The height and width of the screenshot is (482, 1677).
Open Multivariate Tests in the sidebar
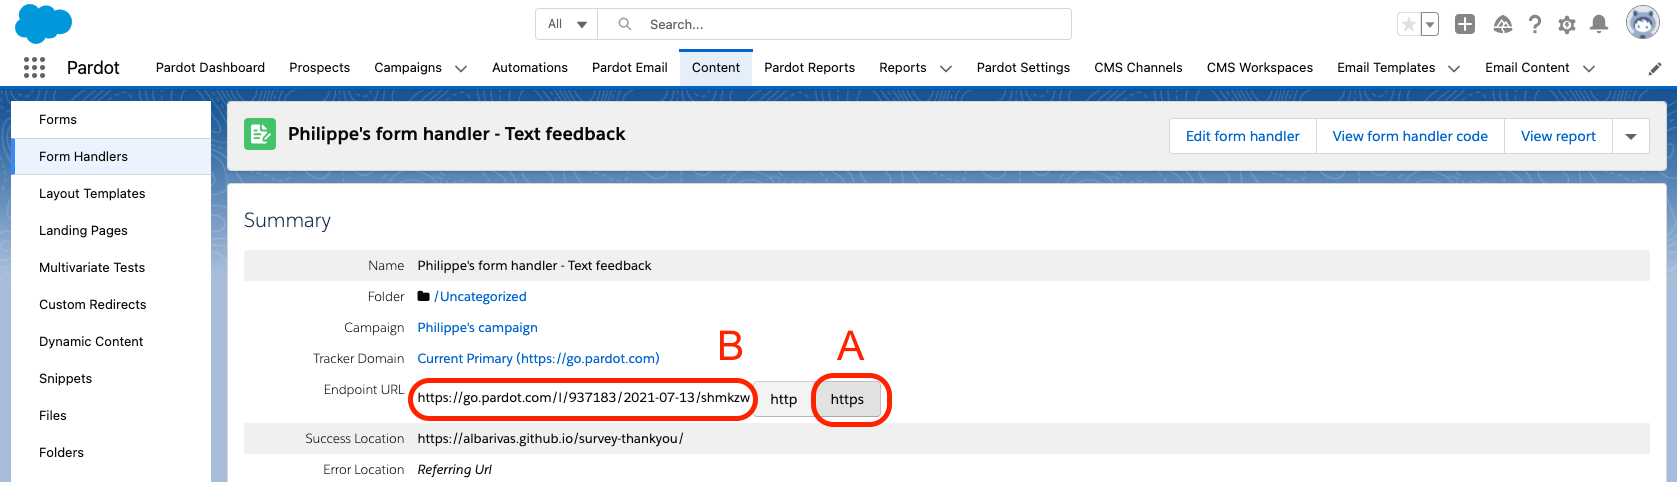(111, 267)
